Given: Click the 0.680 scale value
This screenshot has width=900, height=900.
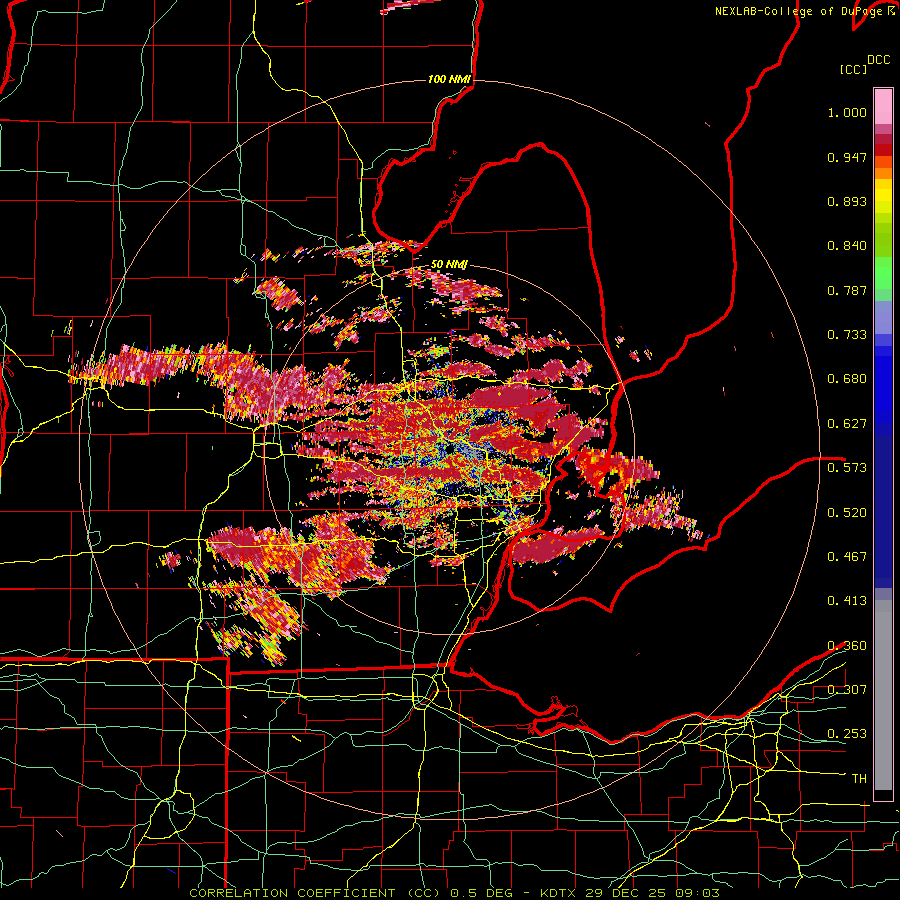Looking at the screenshot, I should pyautogui.click(x=847, y=379).
